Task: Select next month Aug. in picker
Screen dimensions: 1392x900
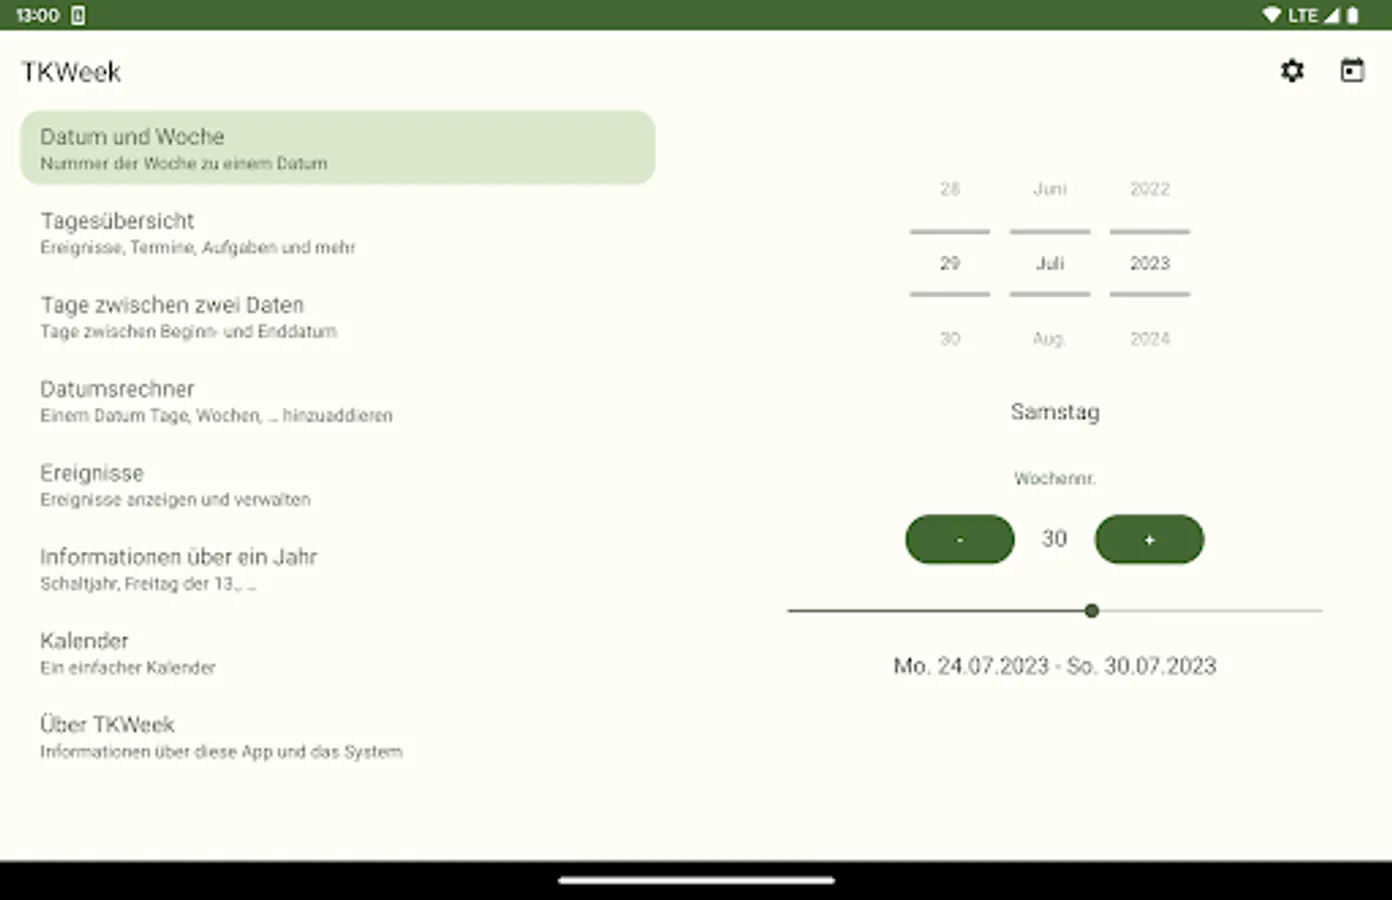Action: point(1050,339)
